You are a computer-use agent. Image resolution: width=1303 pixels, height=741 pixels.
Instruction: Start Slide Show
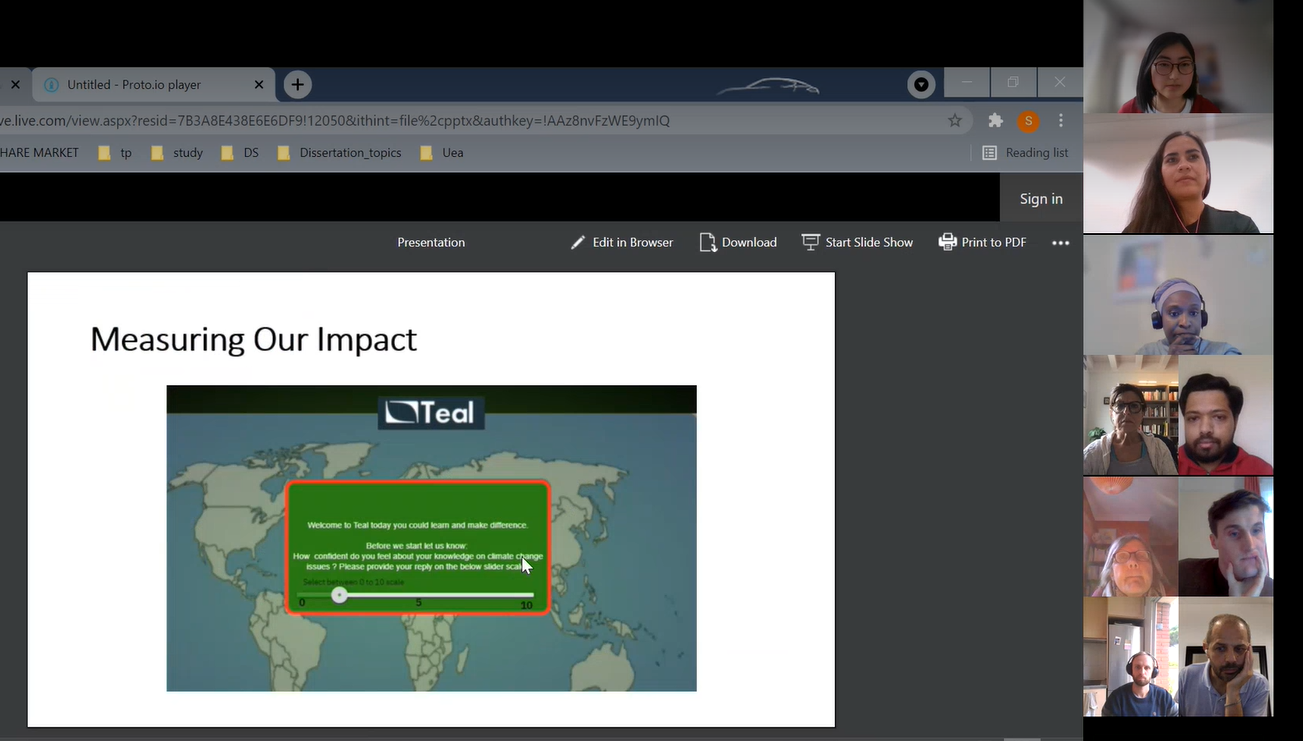(858, 243)
